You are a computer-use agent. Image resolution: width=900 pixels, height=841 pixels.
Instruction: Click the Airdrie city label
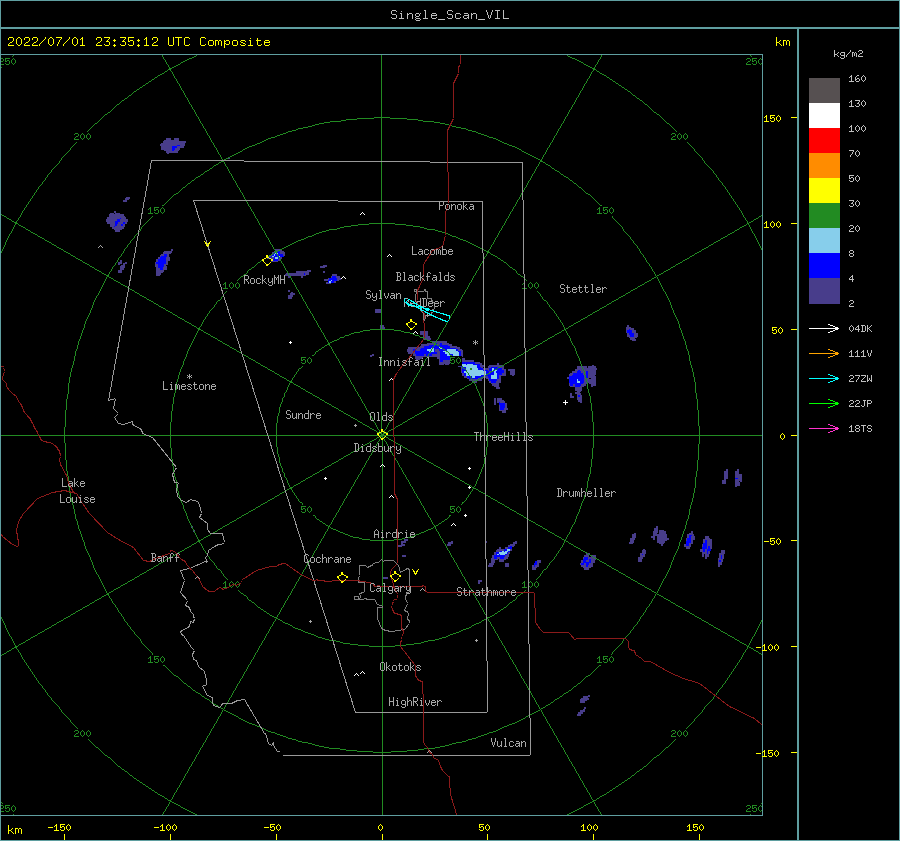(x=394, y=534)
